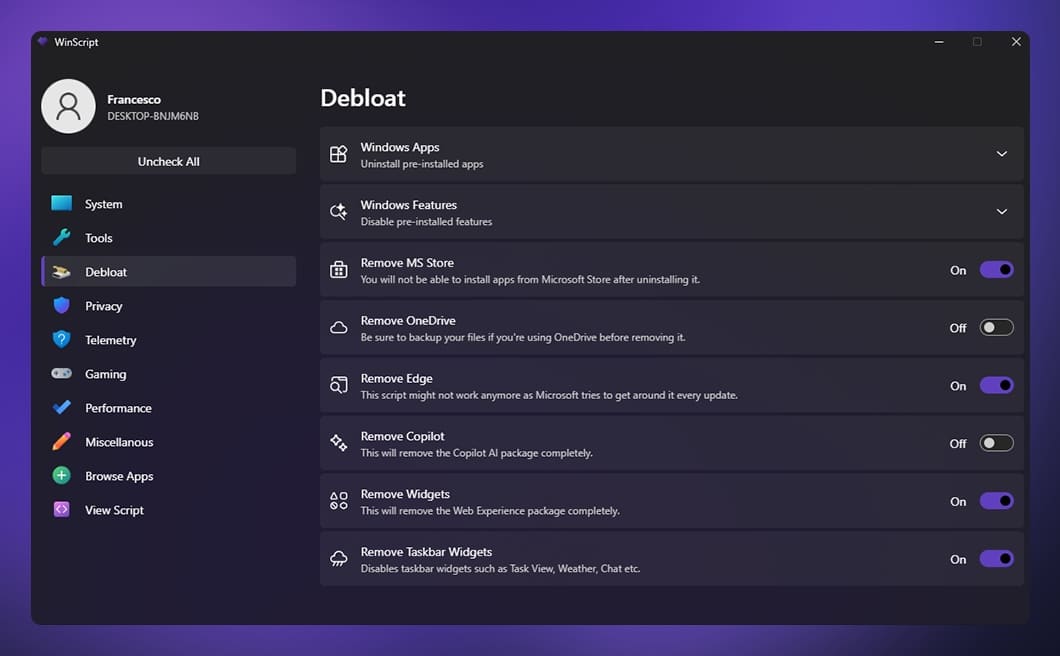Click the View Script code icon

coord(62,509)
